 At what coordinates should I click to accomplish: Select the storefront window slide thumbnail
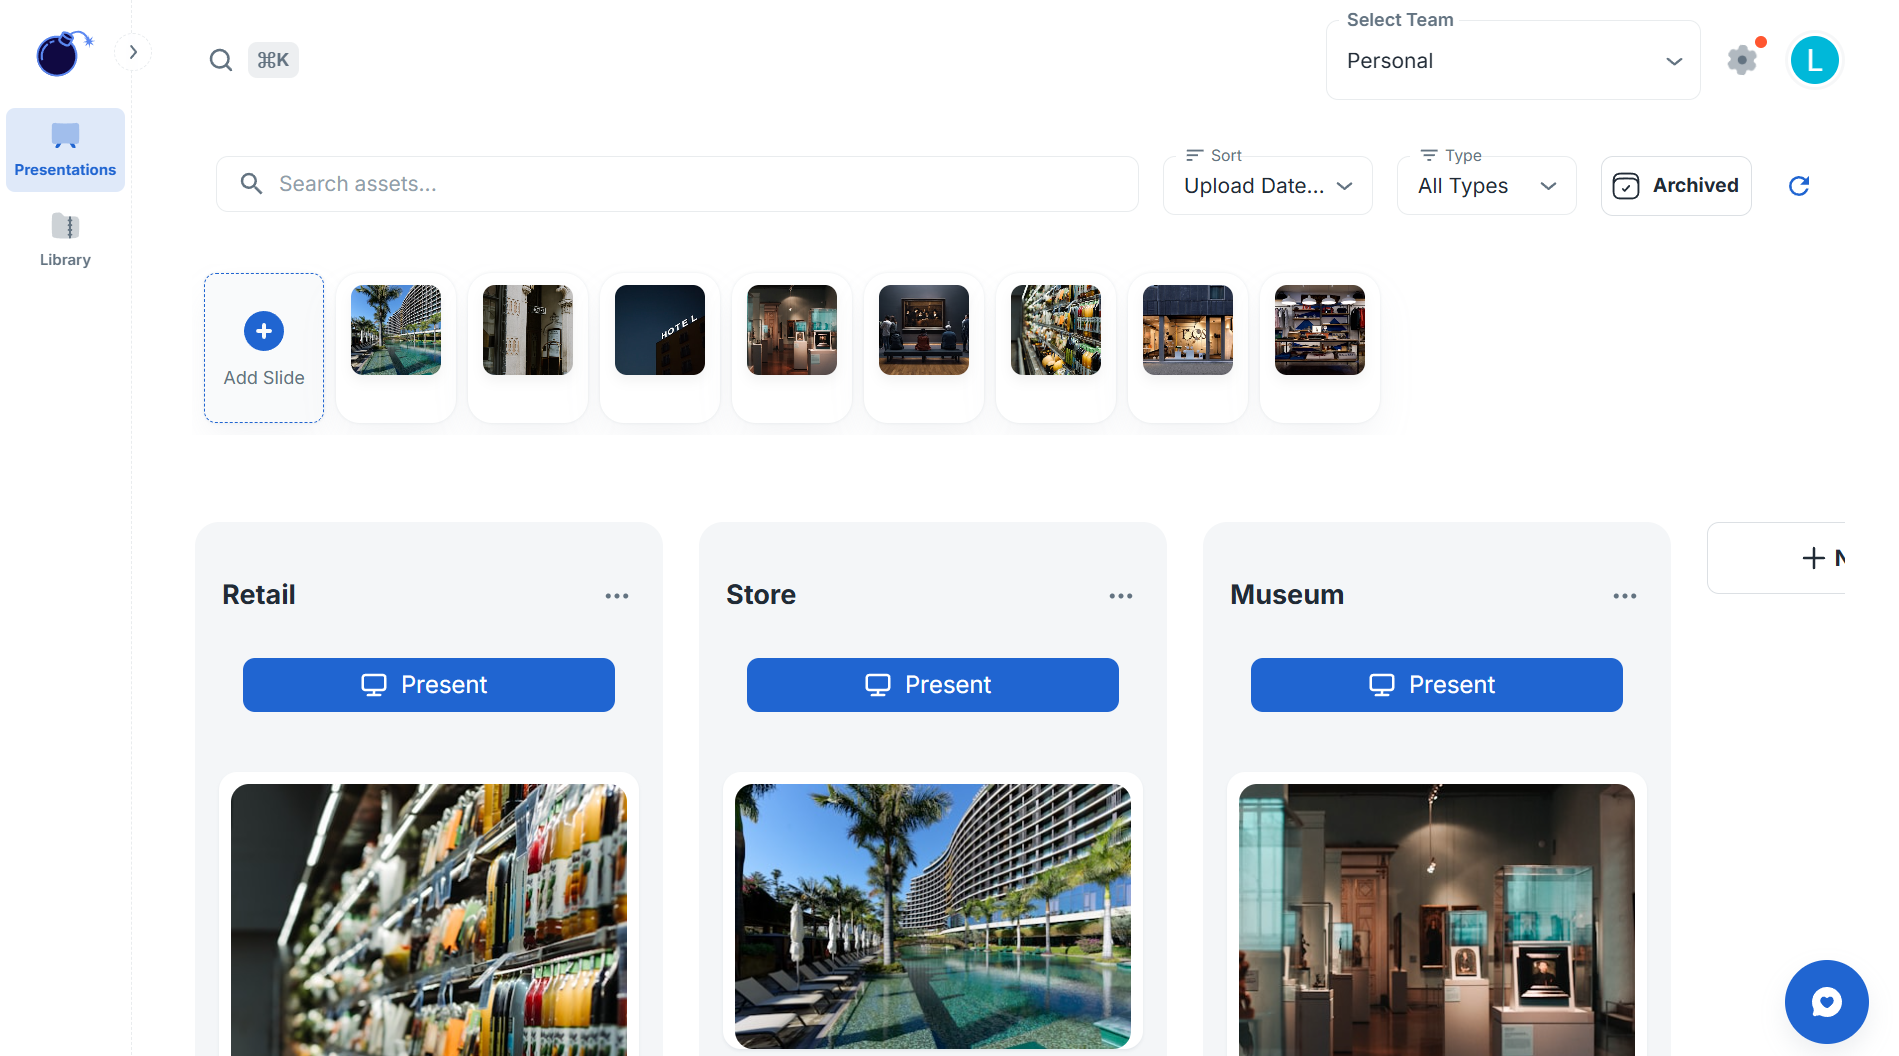point(1188,330)
